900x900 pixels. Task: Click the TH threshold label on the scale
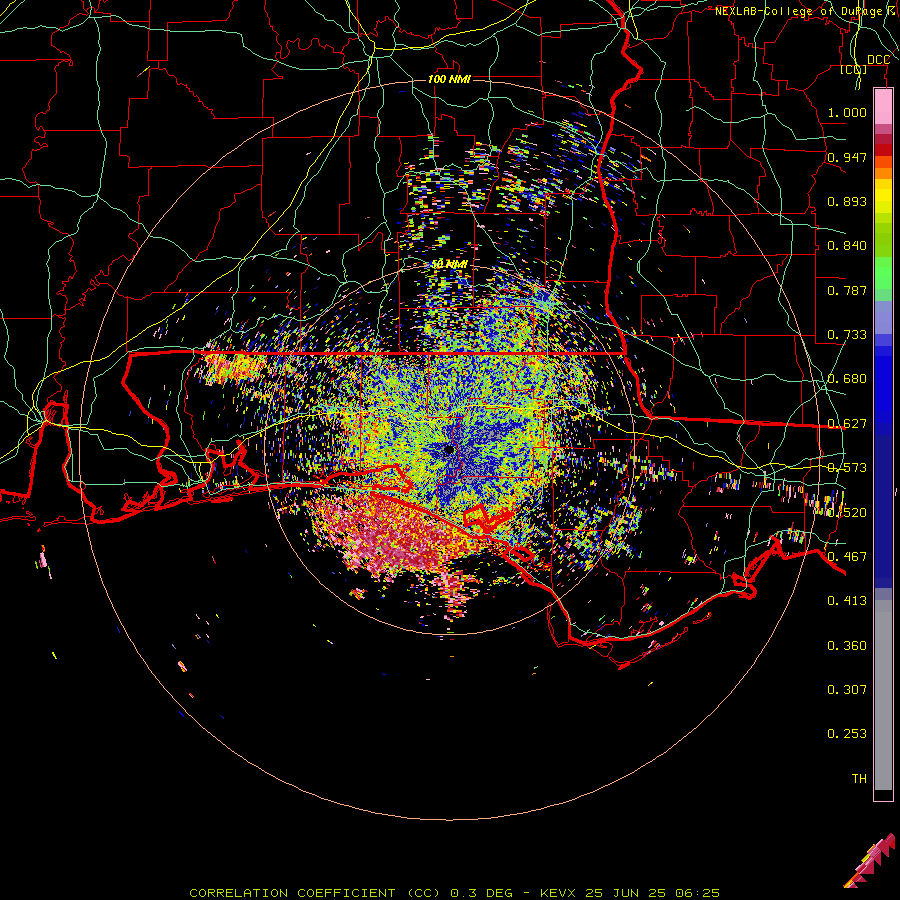(859, 778)
